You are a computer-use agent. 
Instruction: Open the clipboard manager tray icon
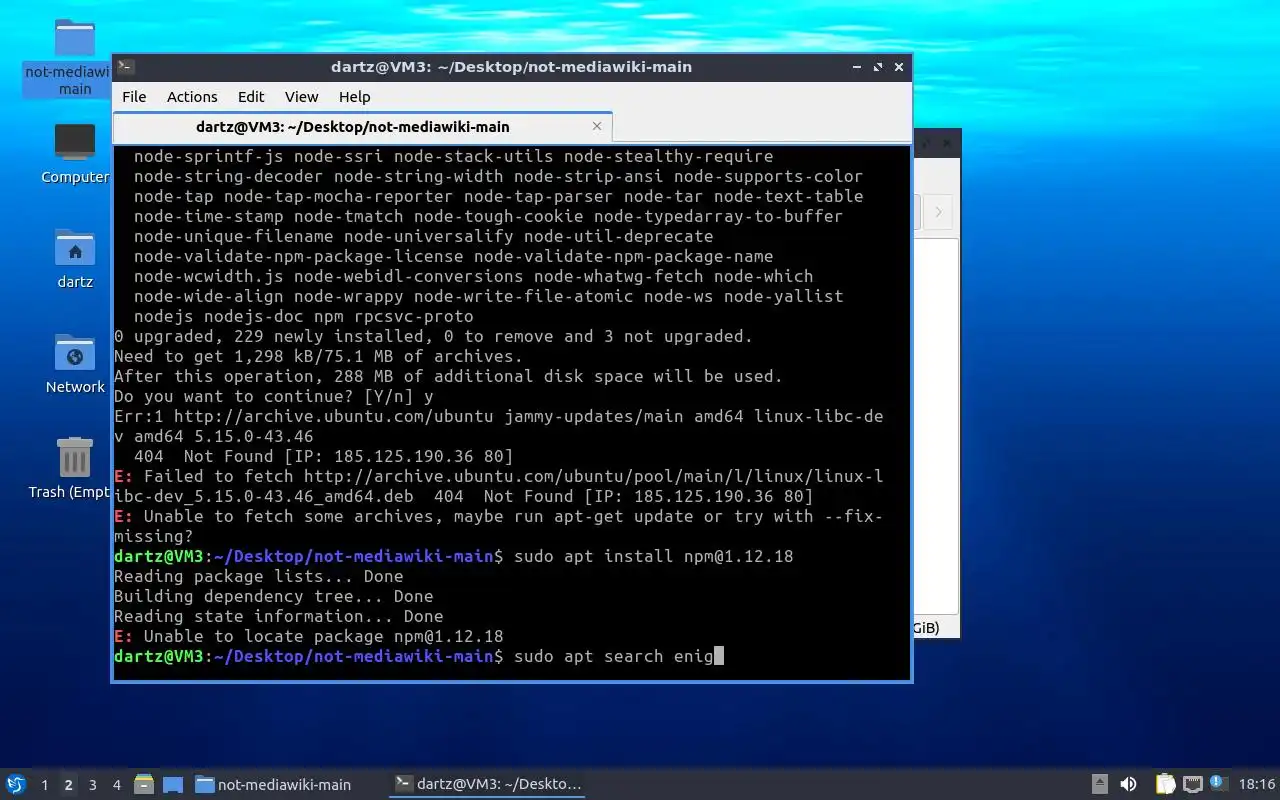[1165, 785]
